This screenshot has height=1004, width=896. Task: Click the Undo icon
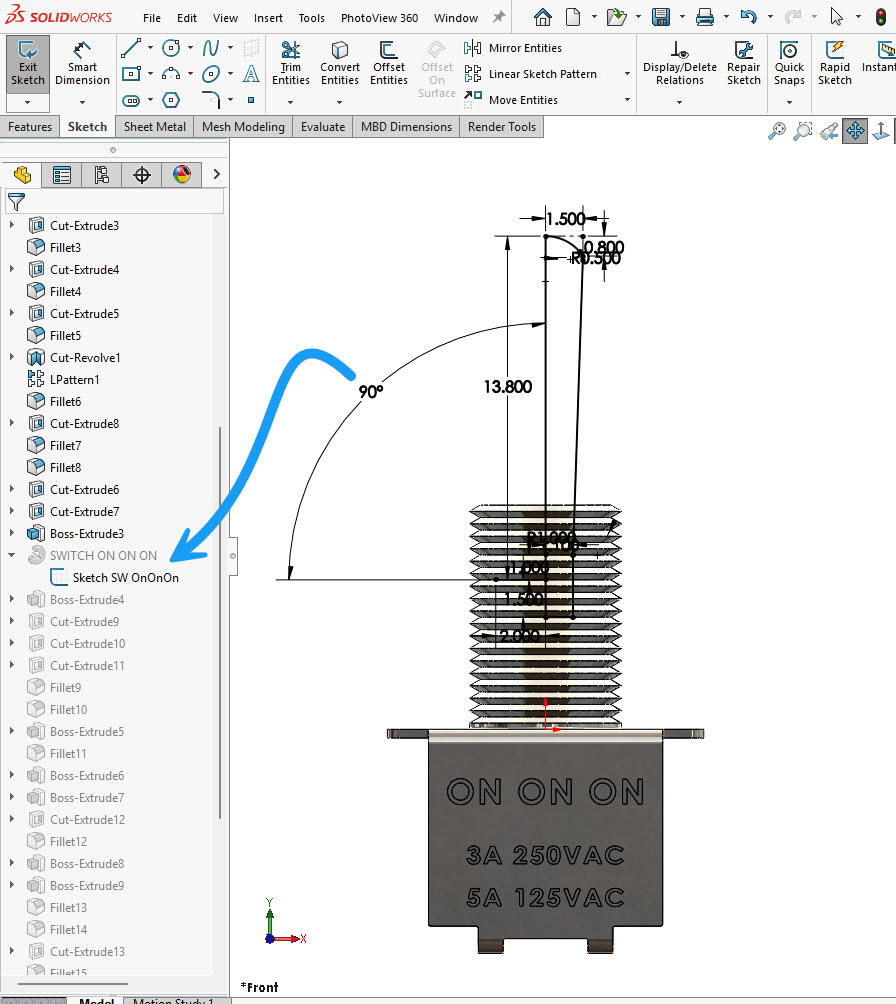pyautogui.click(x=748, y=17)
